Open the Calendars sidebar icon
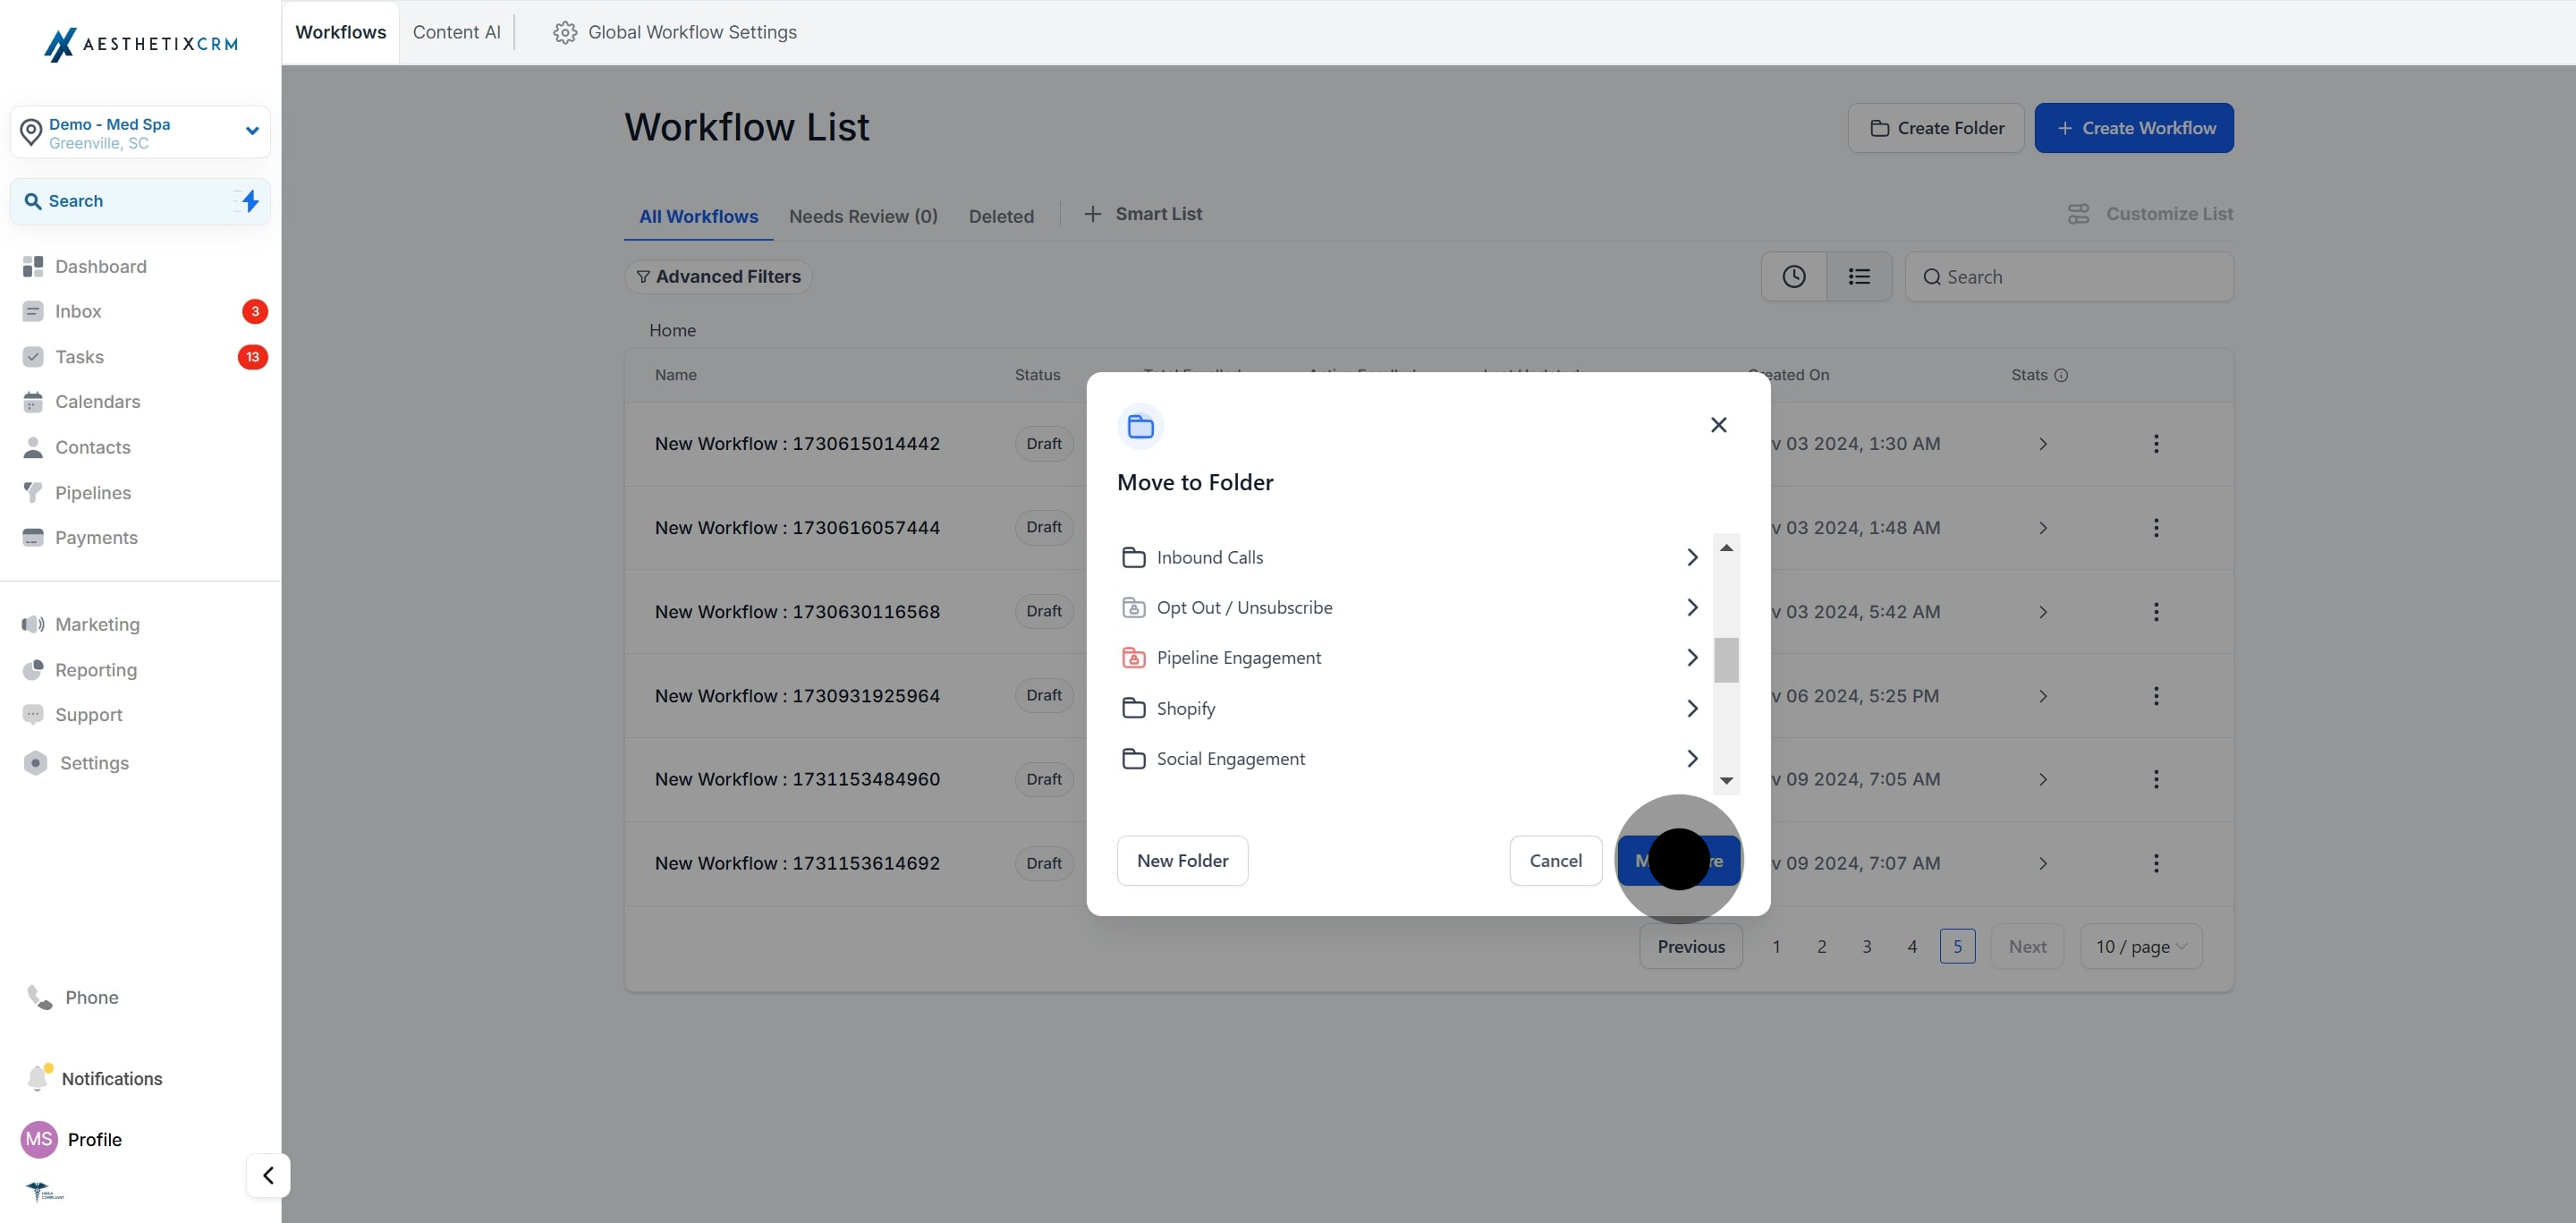 [x=33, y=402]
